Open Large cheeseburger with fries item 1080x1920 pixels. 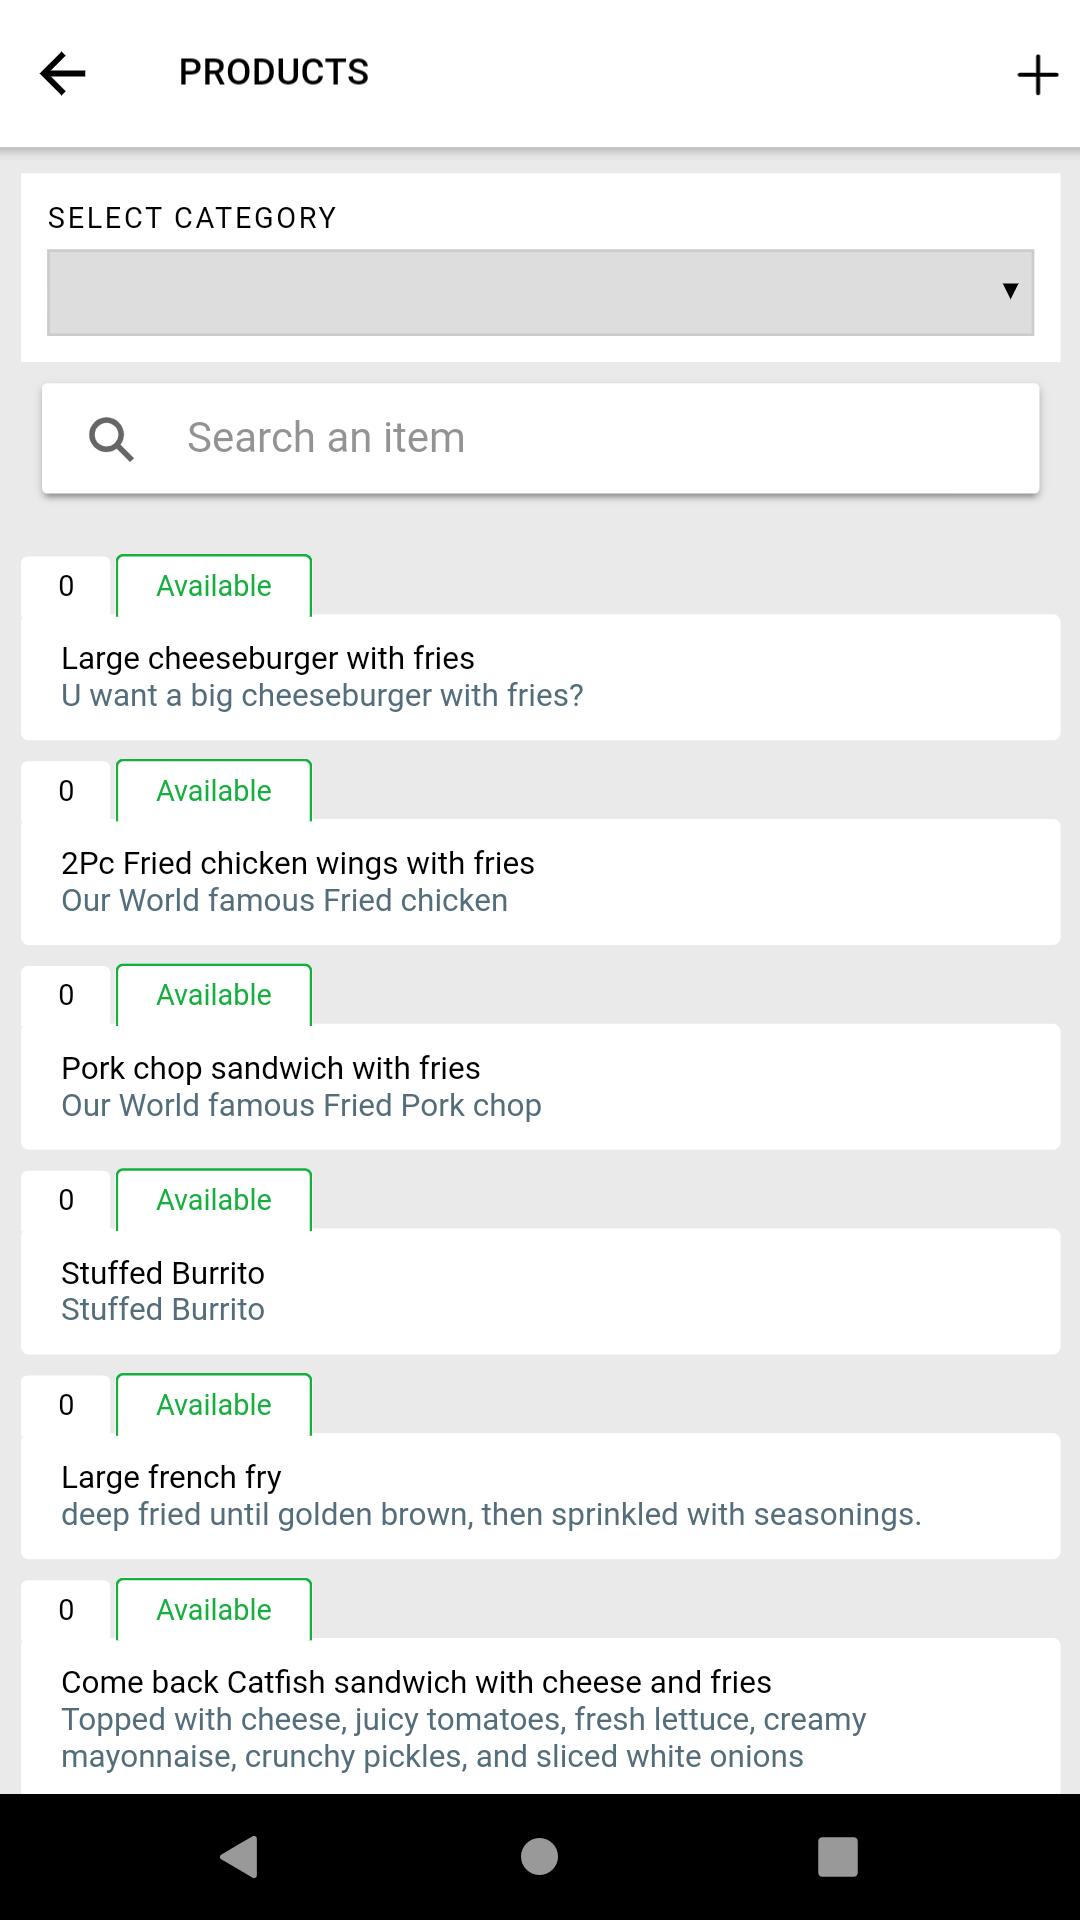540,677
